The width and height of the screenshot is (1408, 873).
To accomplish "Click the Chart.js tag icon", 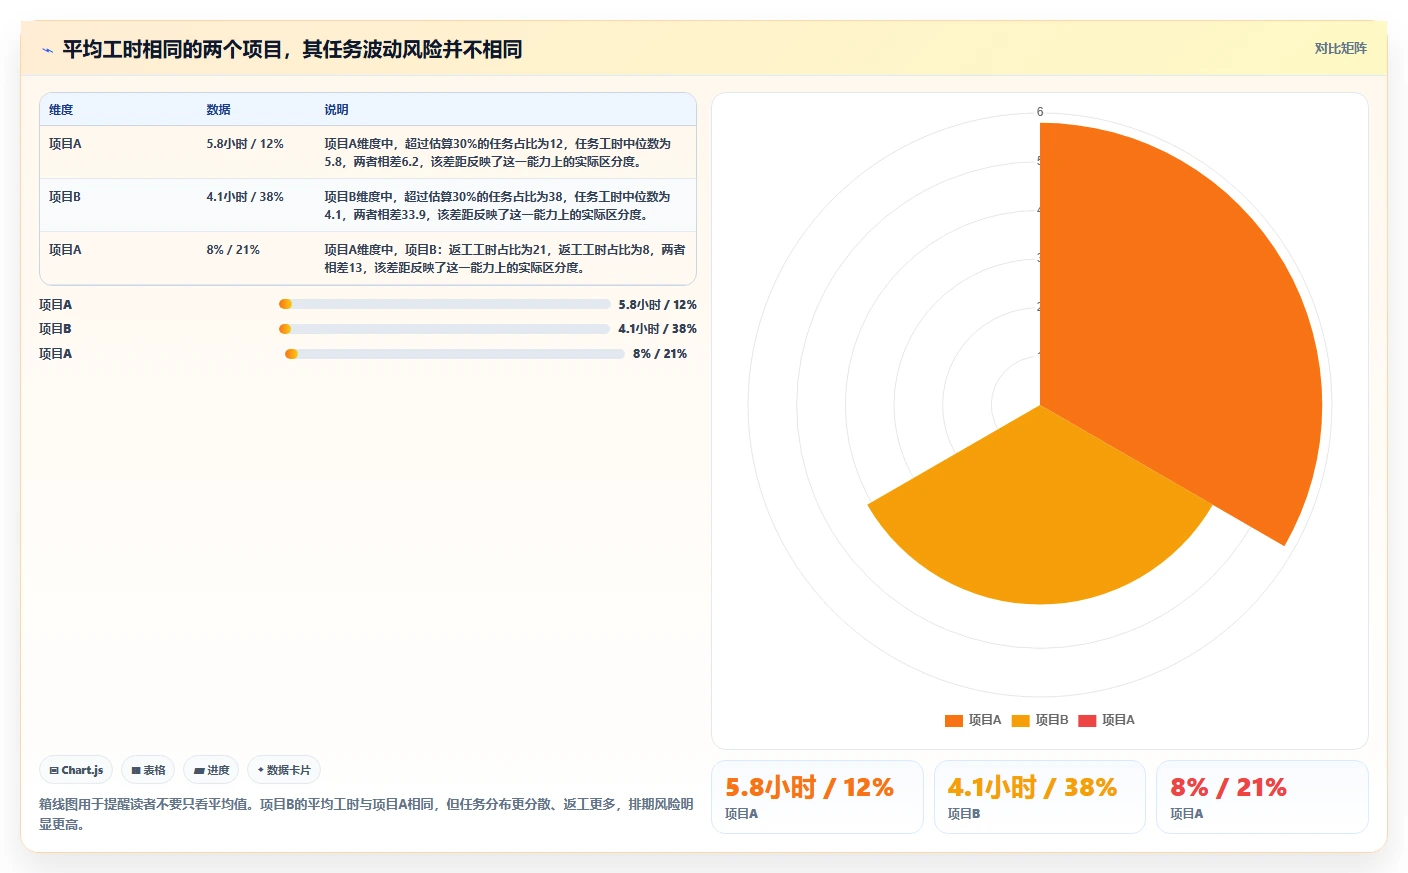I will pyautogui.click(x=54, y=771).
